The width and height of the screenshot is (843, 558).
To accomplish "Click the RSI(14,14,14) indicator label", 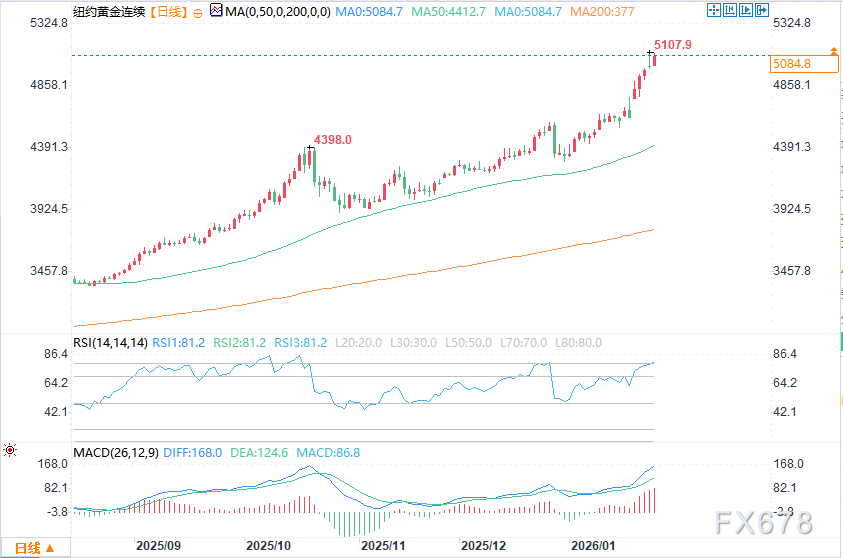I will pyautogui.click(x=110, y=343).
